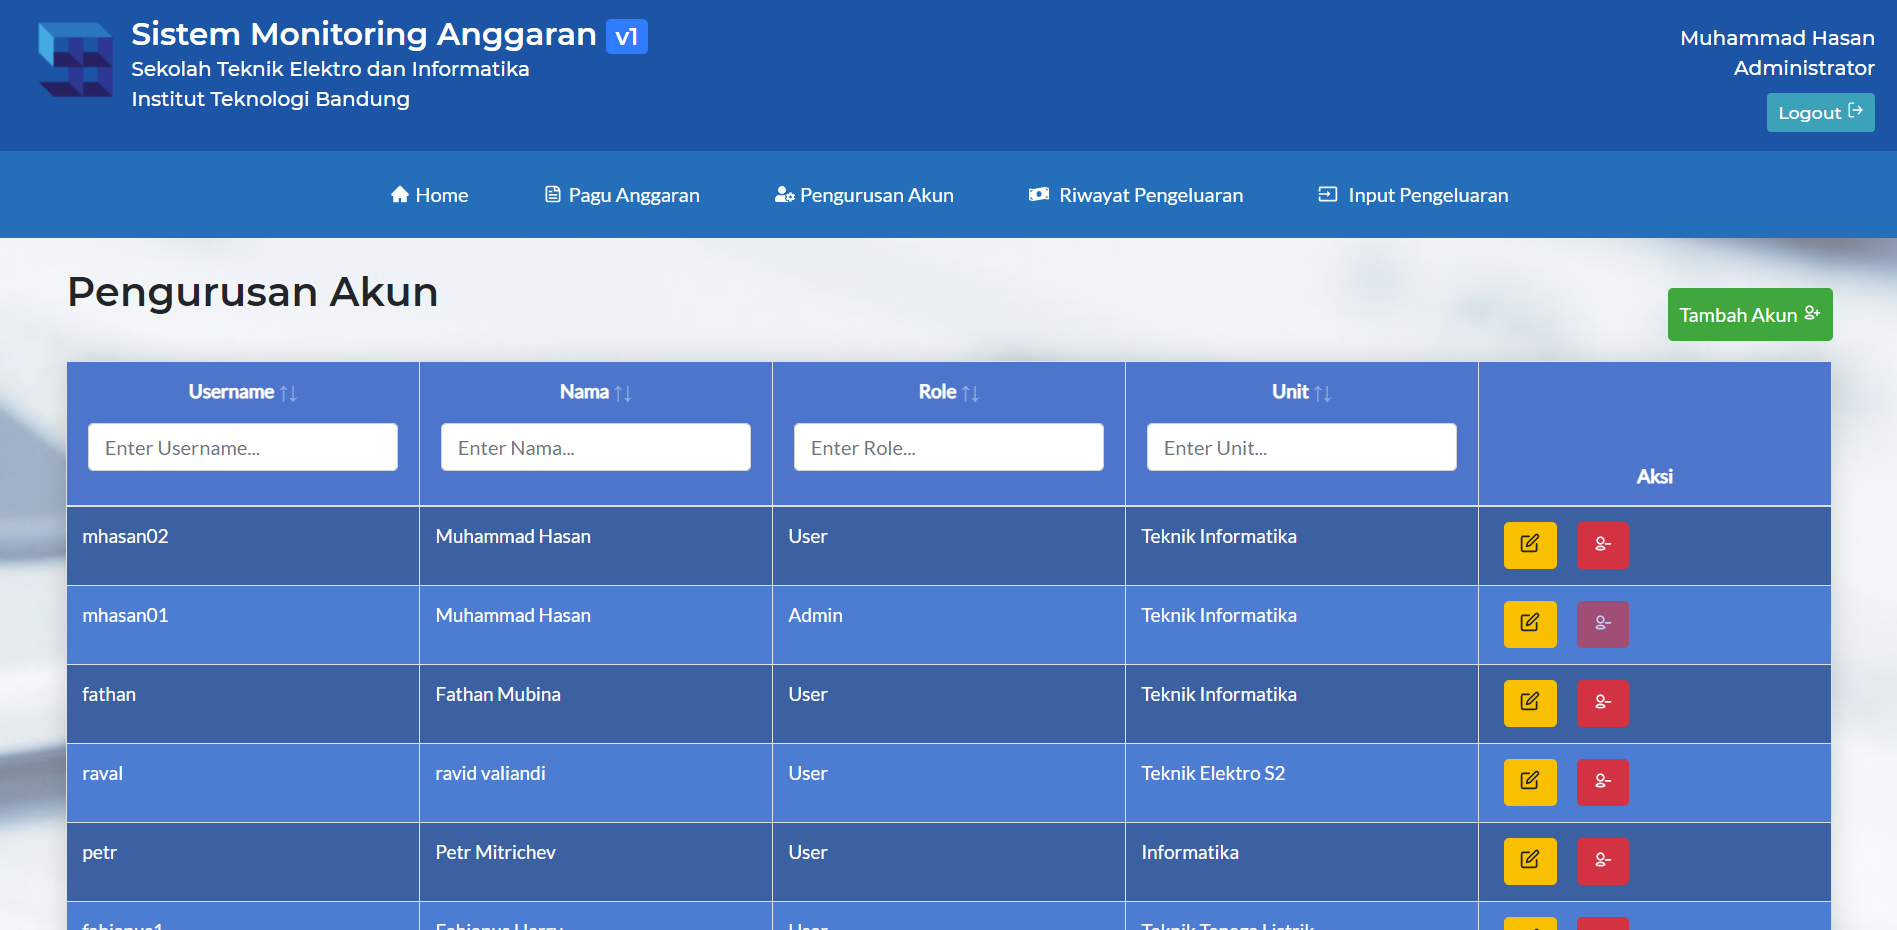Click Muhammad Hasan name in header
The image size is (1897, 930).
[1777, 38]
